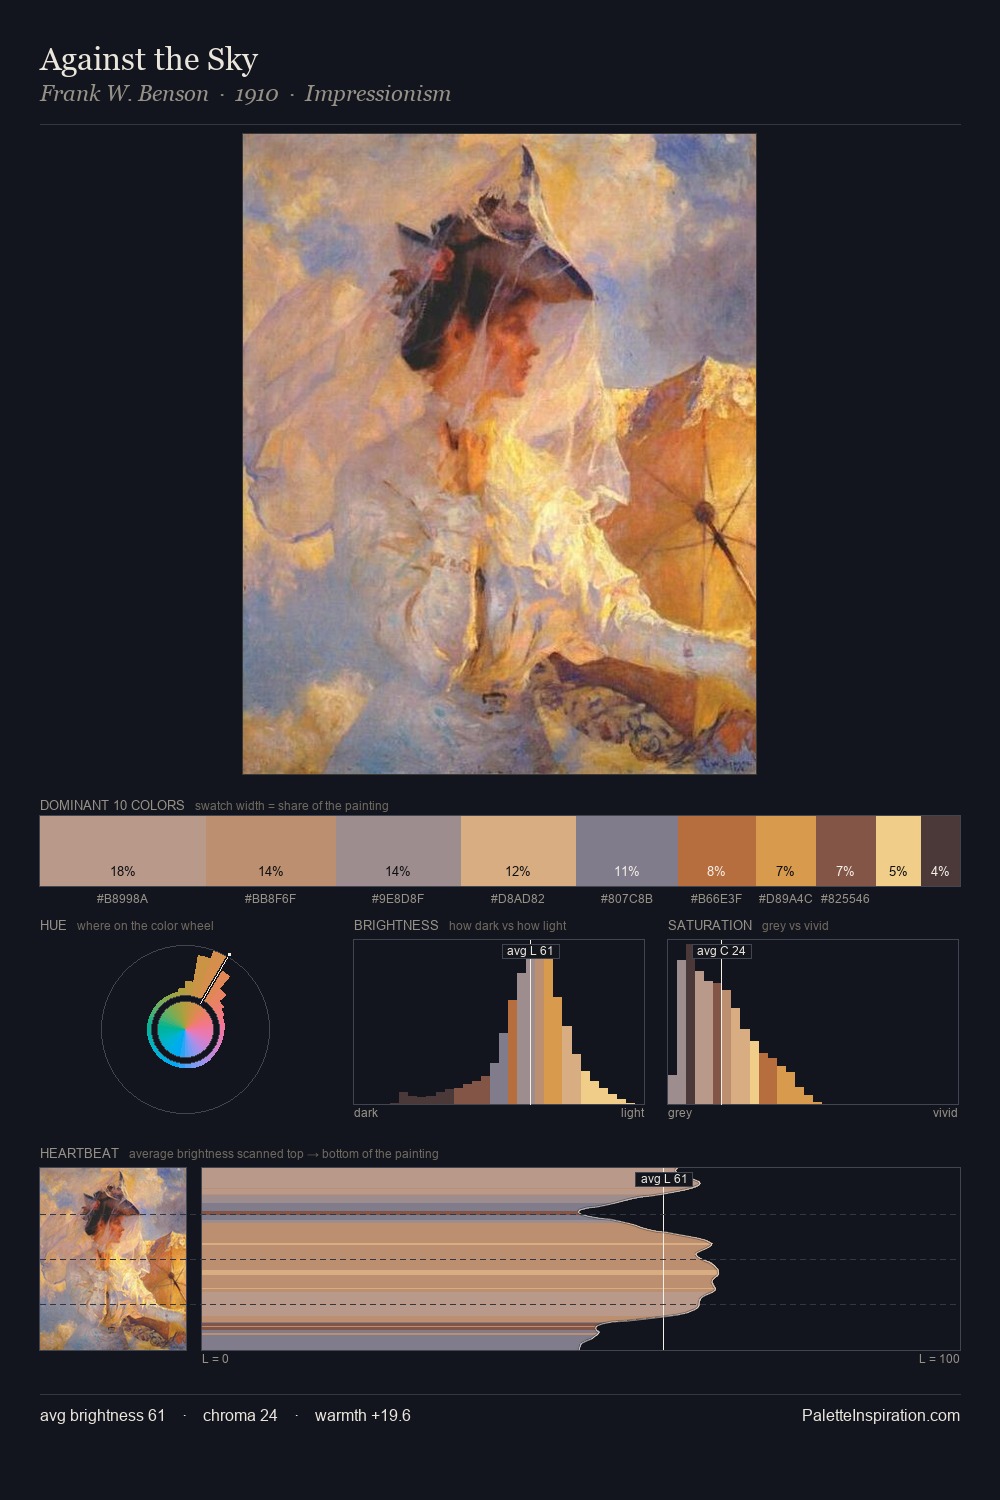Click the 'DOMINANT 10 COLORS' heading
The width and height of the screenshot is (1000, 1500).
(x=112, y=805)
